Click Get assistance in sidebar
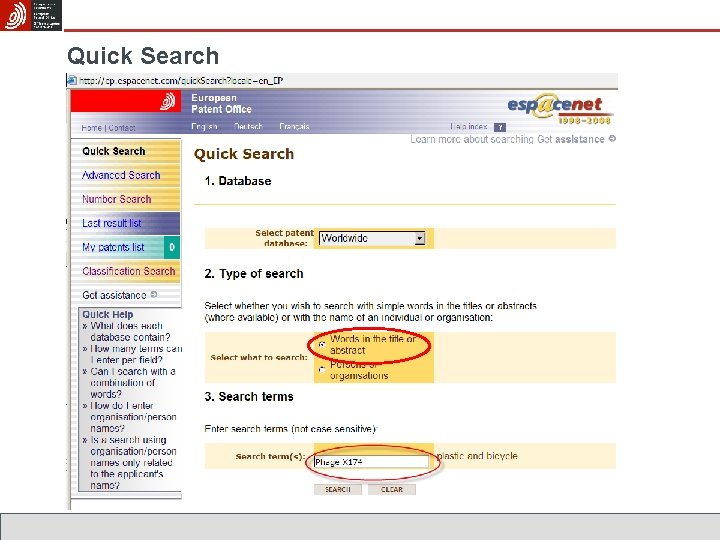Viewport: 720px width, 540px height. (114, 295)
